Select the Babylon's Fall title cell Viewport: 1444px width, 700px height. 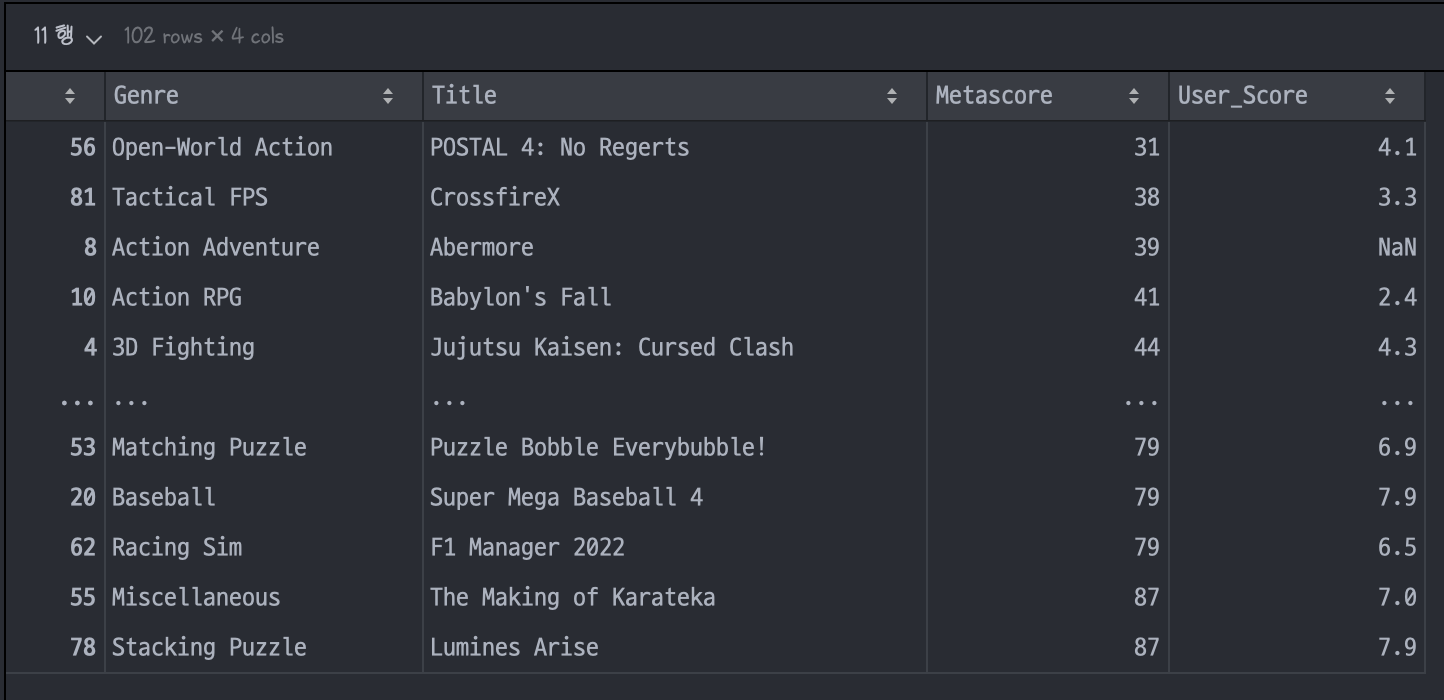point(675,297)
